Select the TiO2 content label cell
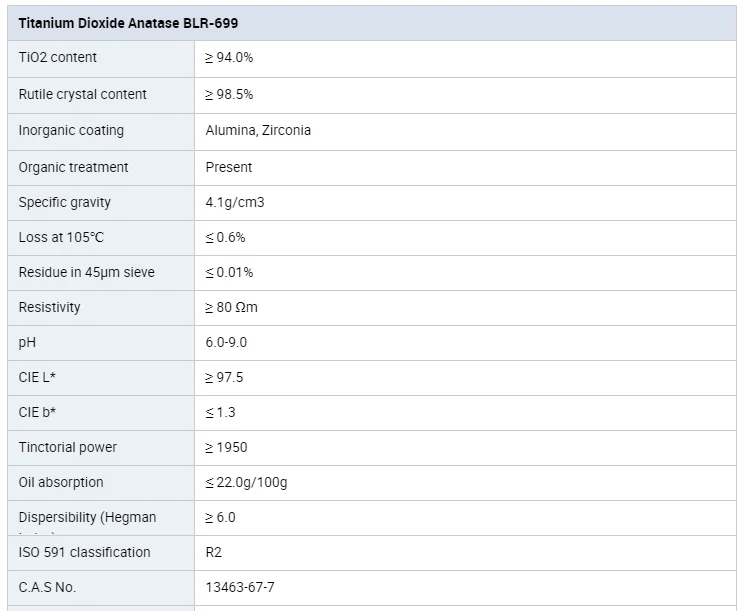The image size is (743, 611). pos(58,57)
